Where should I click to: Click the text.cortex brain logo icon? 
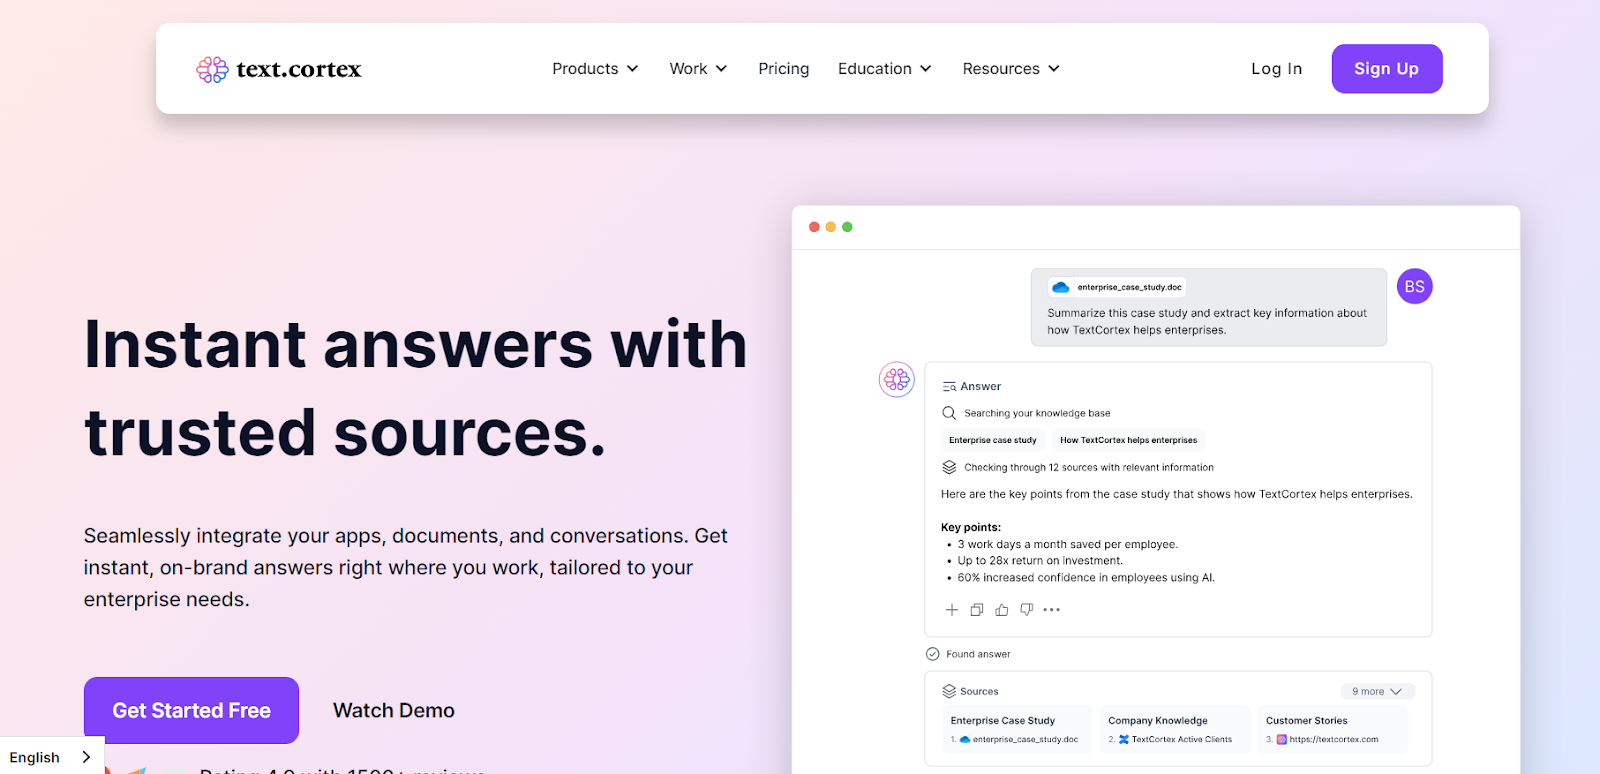[212, 69]
